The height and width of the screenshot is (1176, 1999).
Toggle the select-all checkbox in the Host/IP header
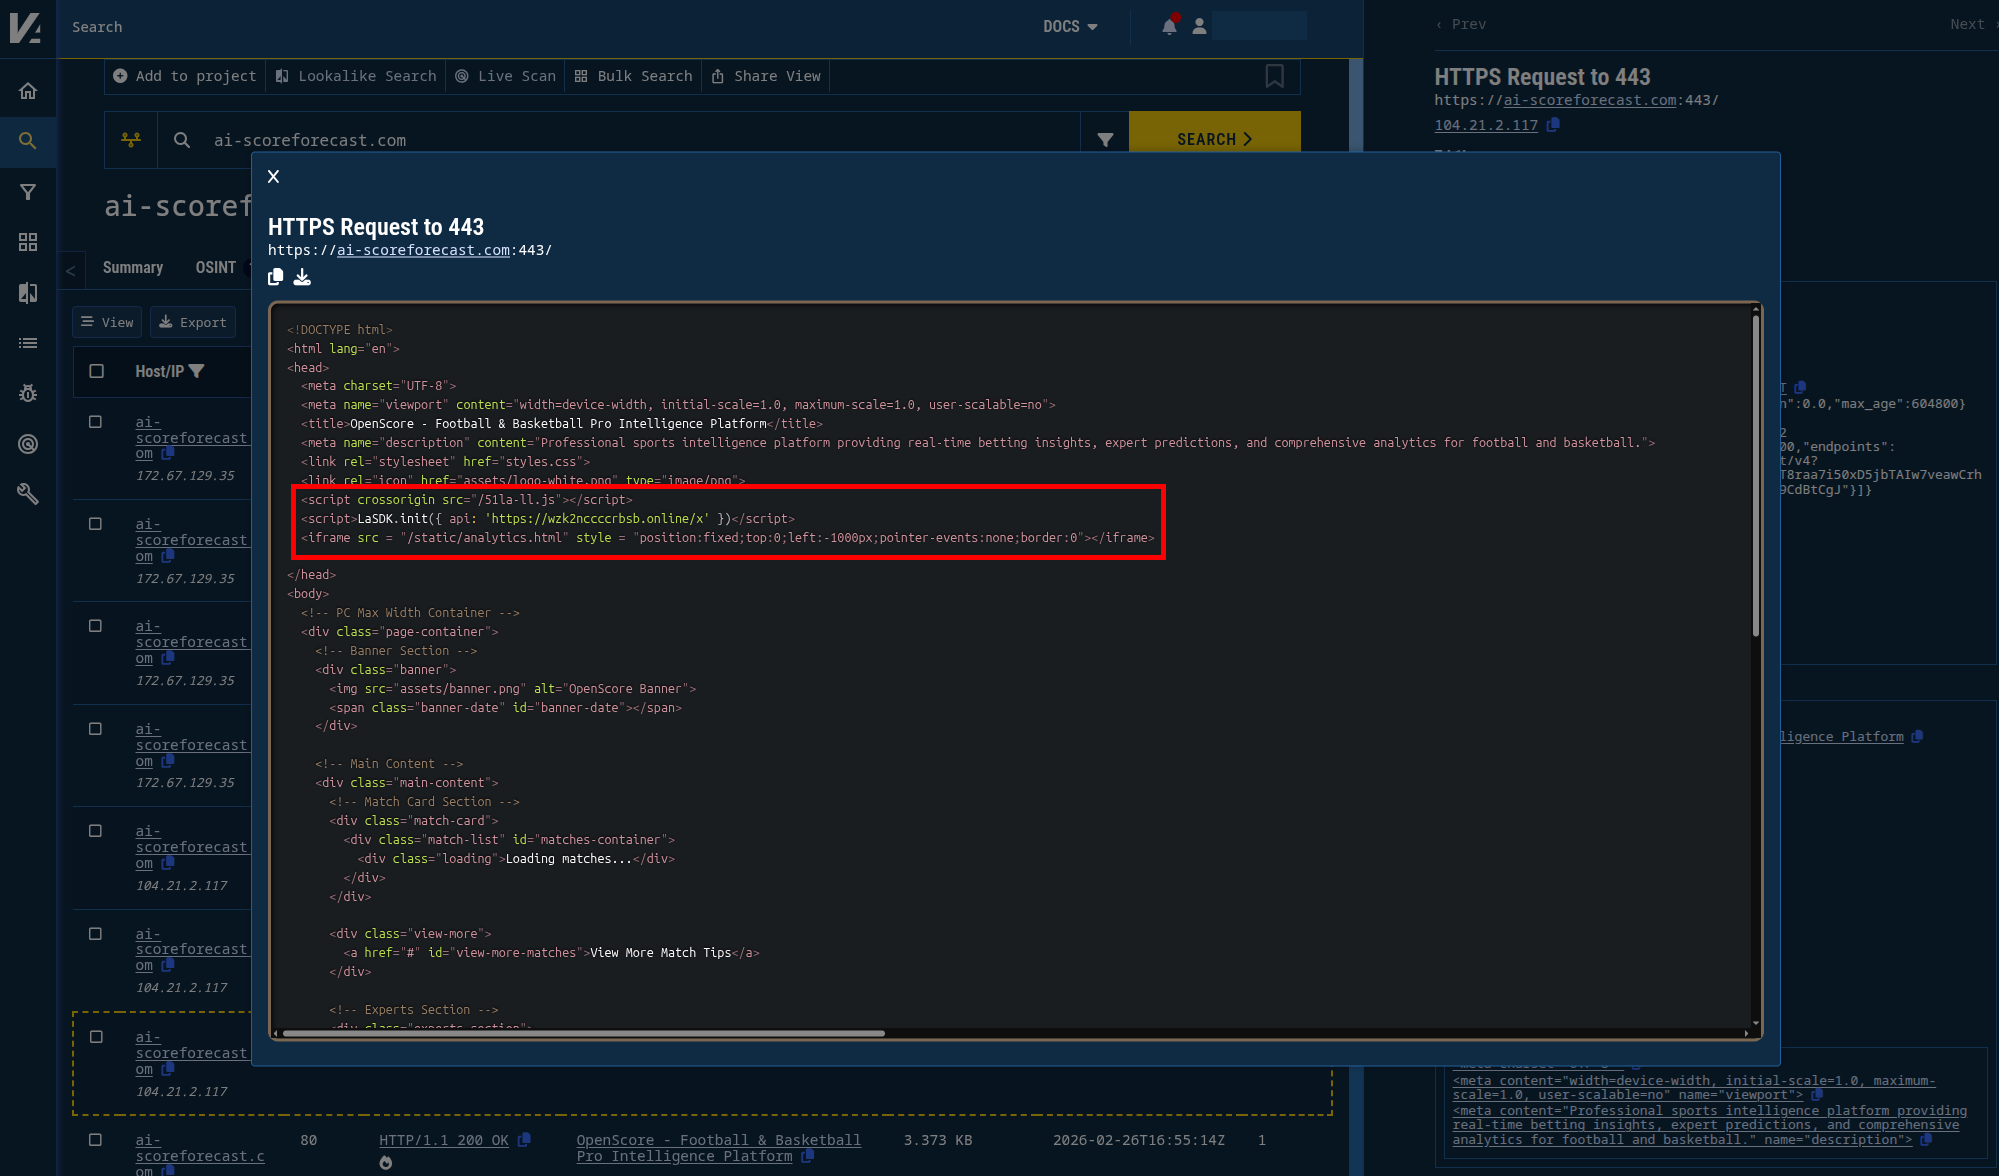(95, 369)
